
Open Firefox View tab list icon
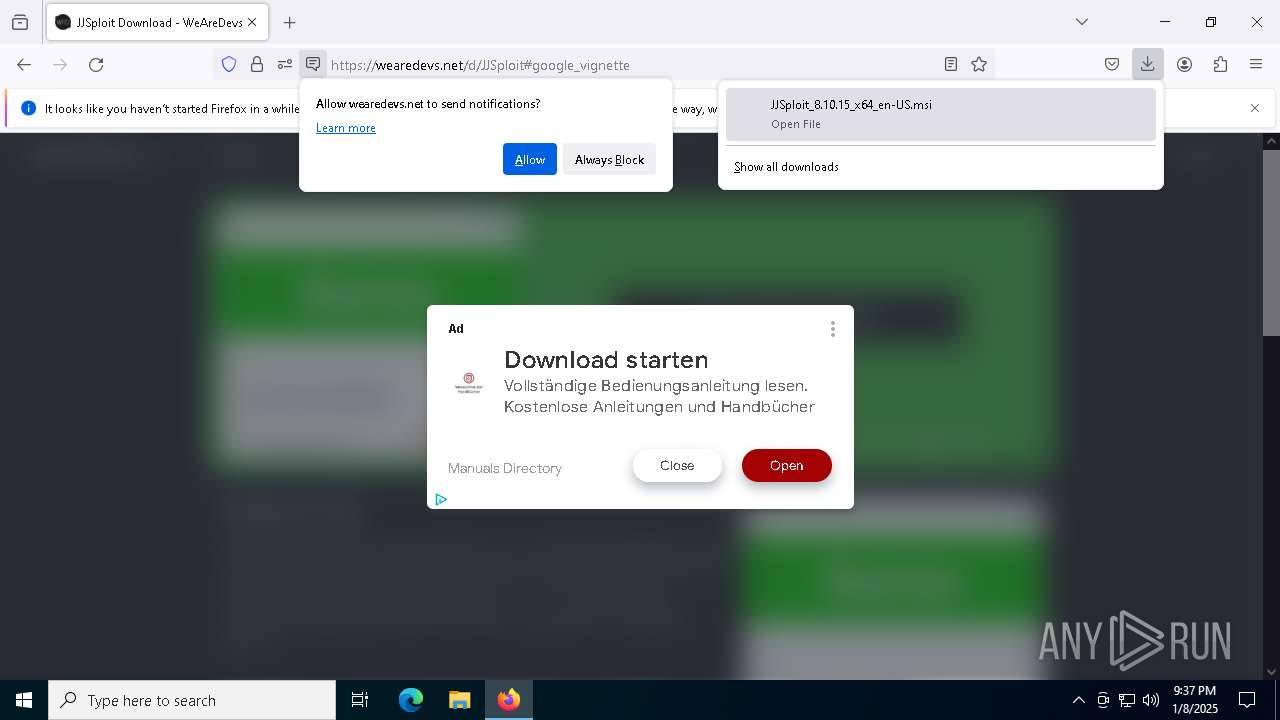(x=20, y=22)
